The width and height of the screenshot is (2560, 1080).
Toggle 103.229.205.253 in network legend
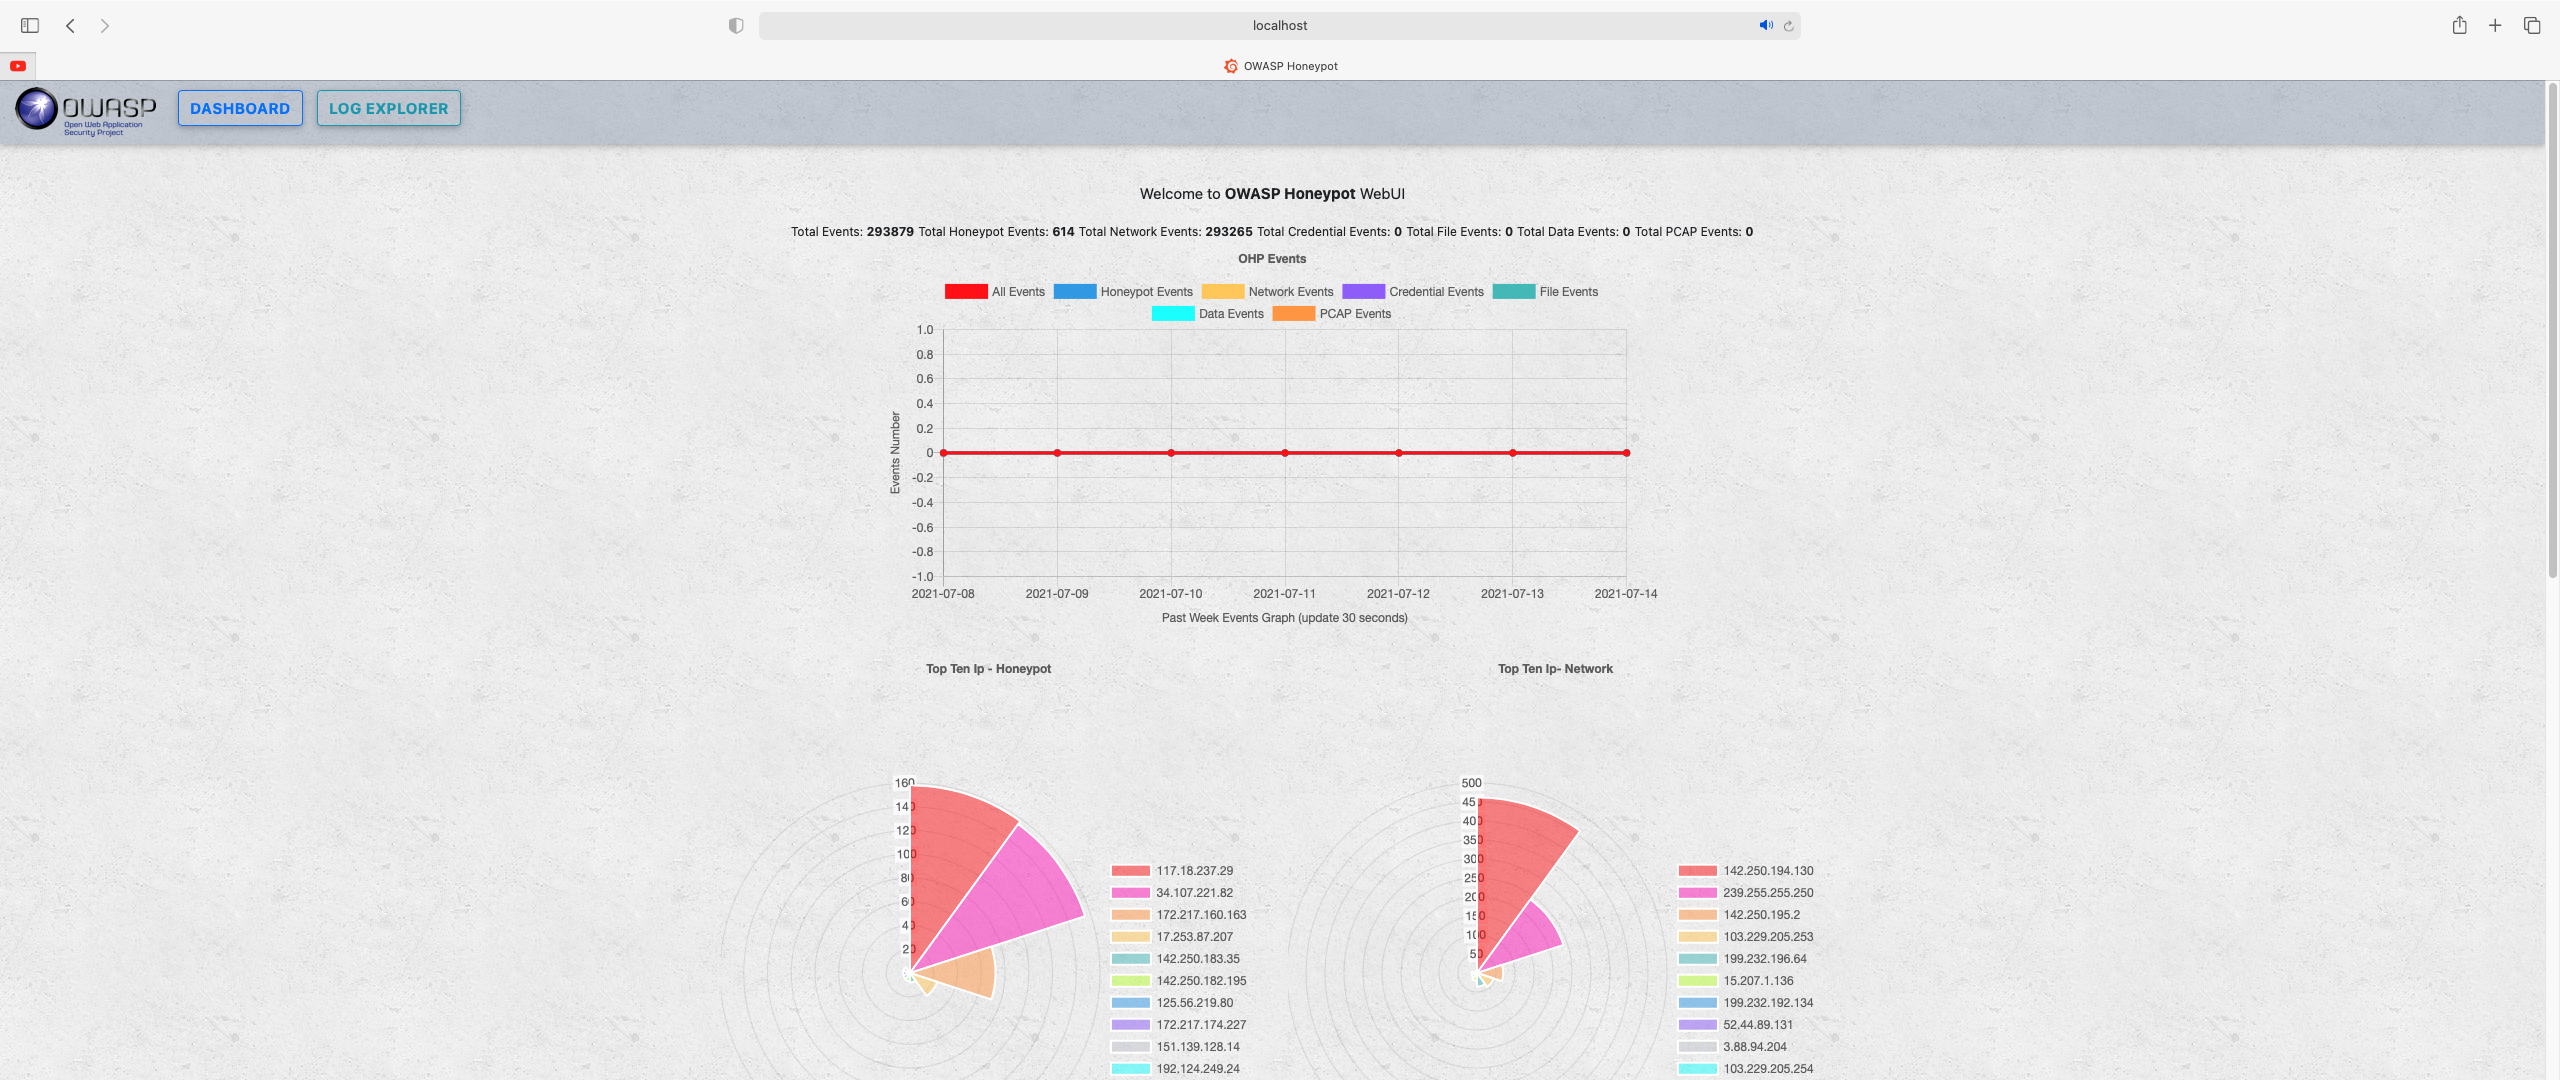click(x=1698, y=937)
